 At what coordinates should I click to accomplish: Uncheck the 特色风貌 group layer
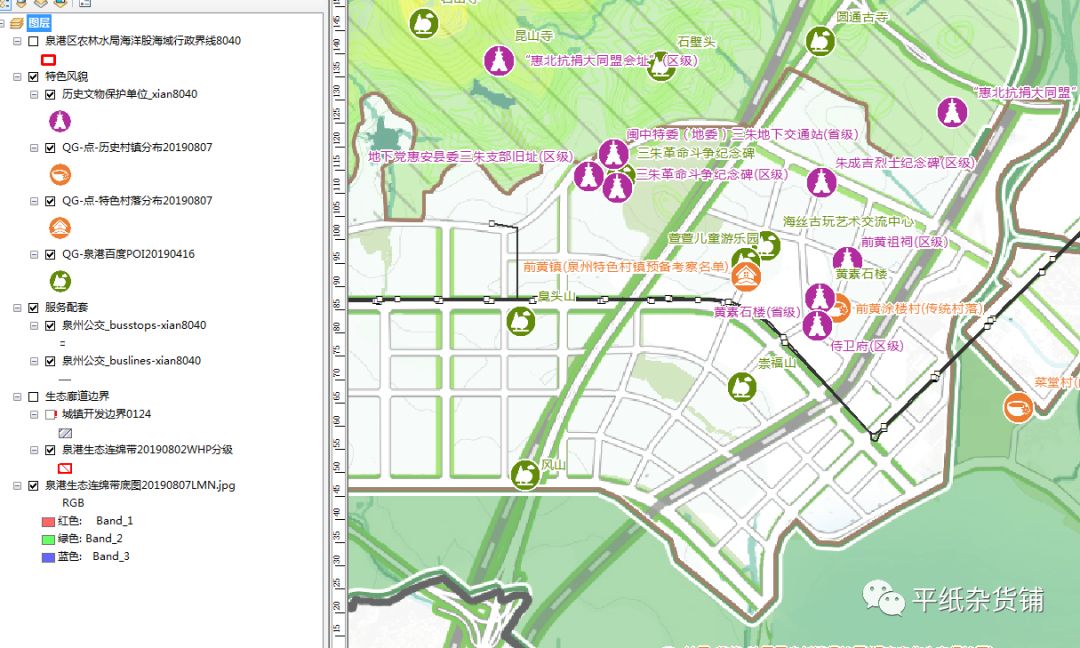(x=33, y=76)
